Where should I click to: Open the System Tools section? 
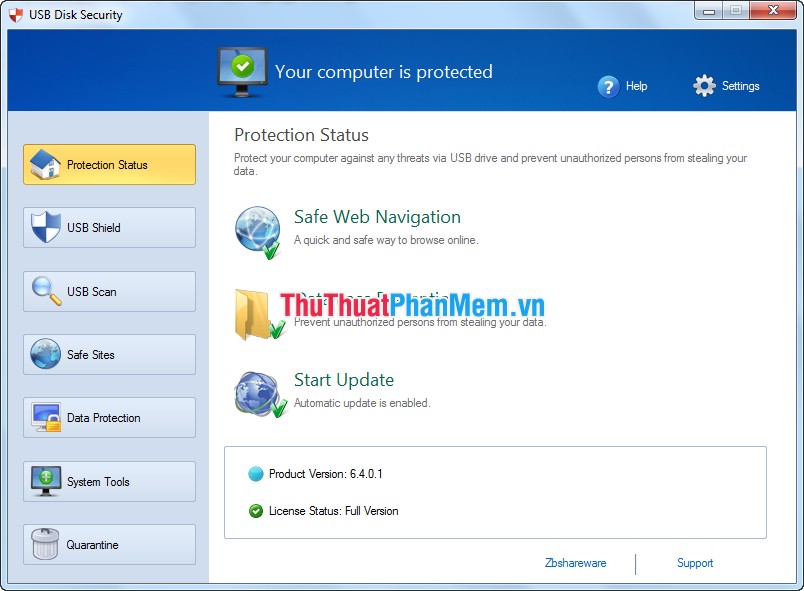click(x=109, y=481)
